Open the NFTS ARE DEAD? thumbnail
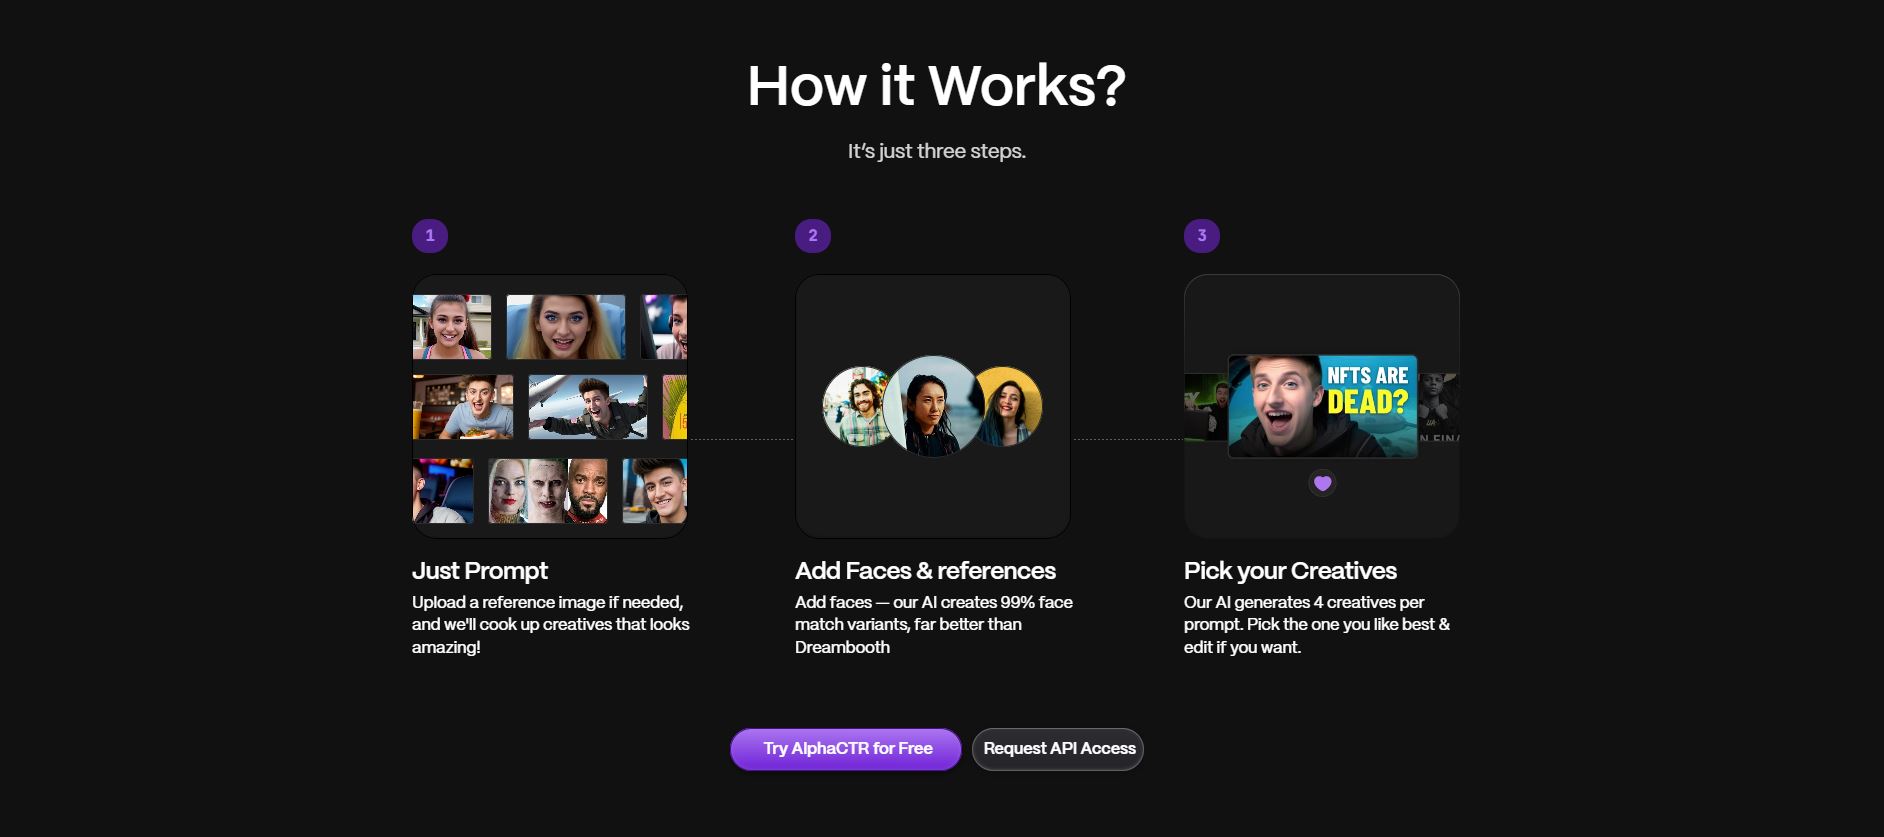This screenshot has height=837, width=1884. click(x=1322, y=406)
